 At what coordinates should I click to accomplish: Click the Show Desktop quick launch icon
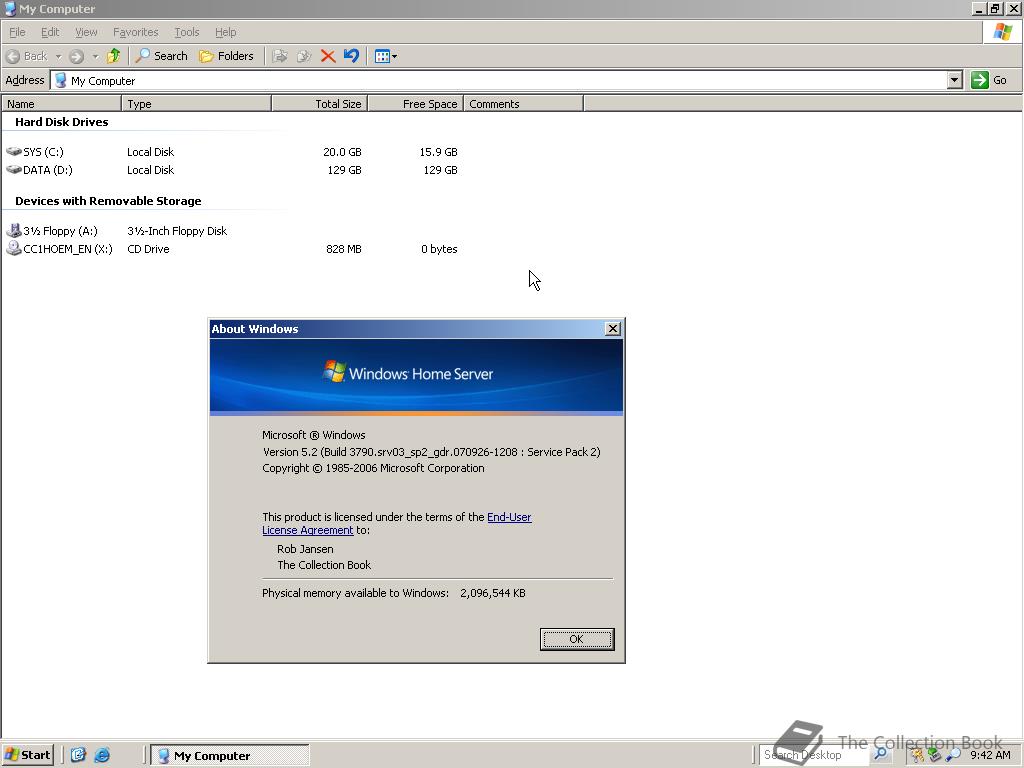coord(78,755)
